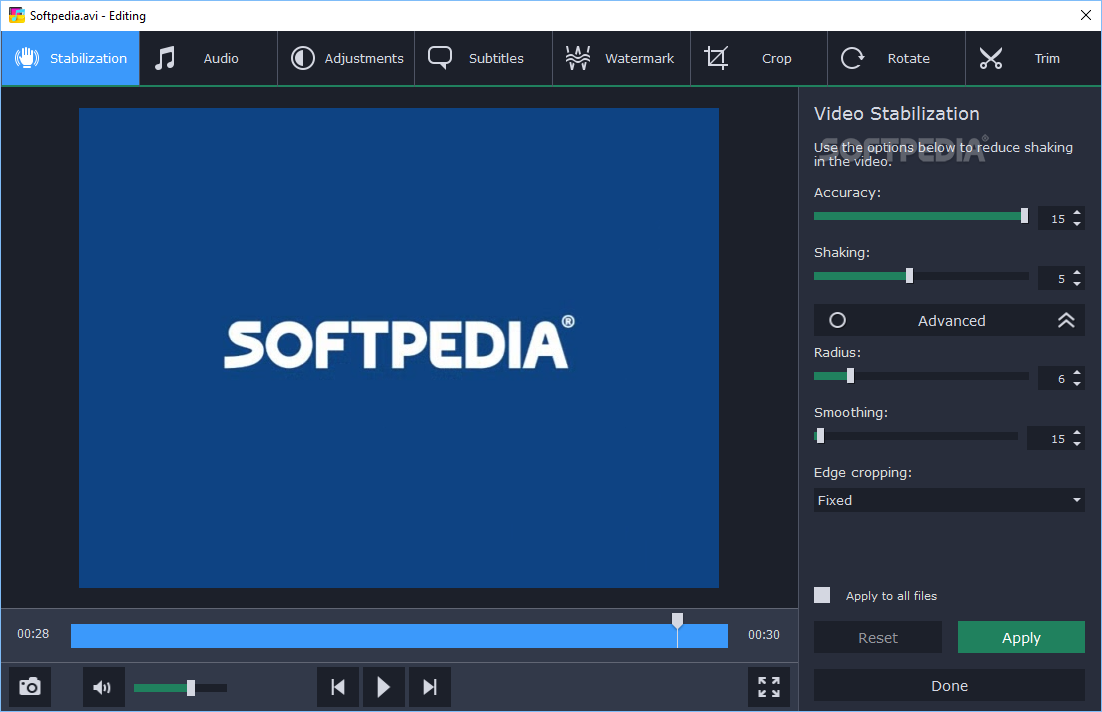This screenshot has height=712, width=1102.
Task: Click the Accuracy slider handle
Action: [1024, 216]
